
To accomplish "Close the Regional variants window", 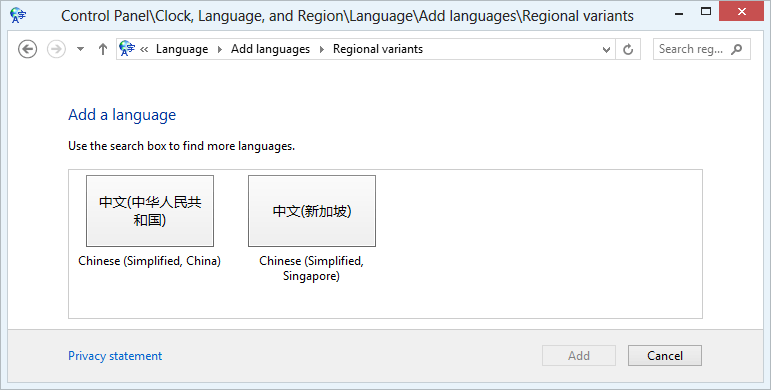I will (x=741, y=12).
